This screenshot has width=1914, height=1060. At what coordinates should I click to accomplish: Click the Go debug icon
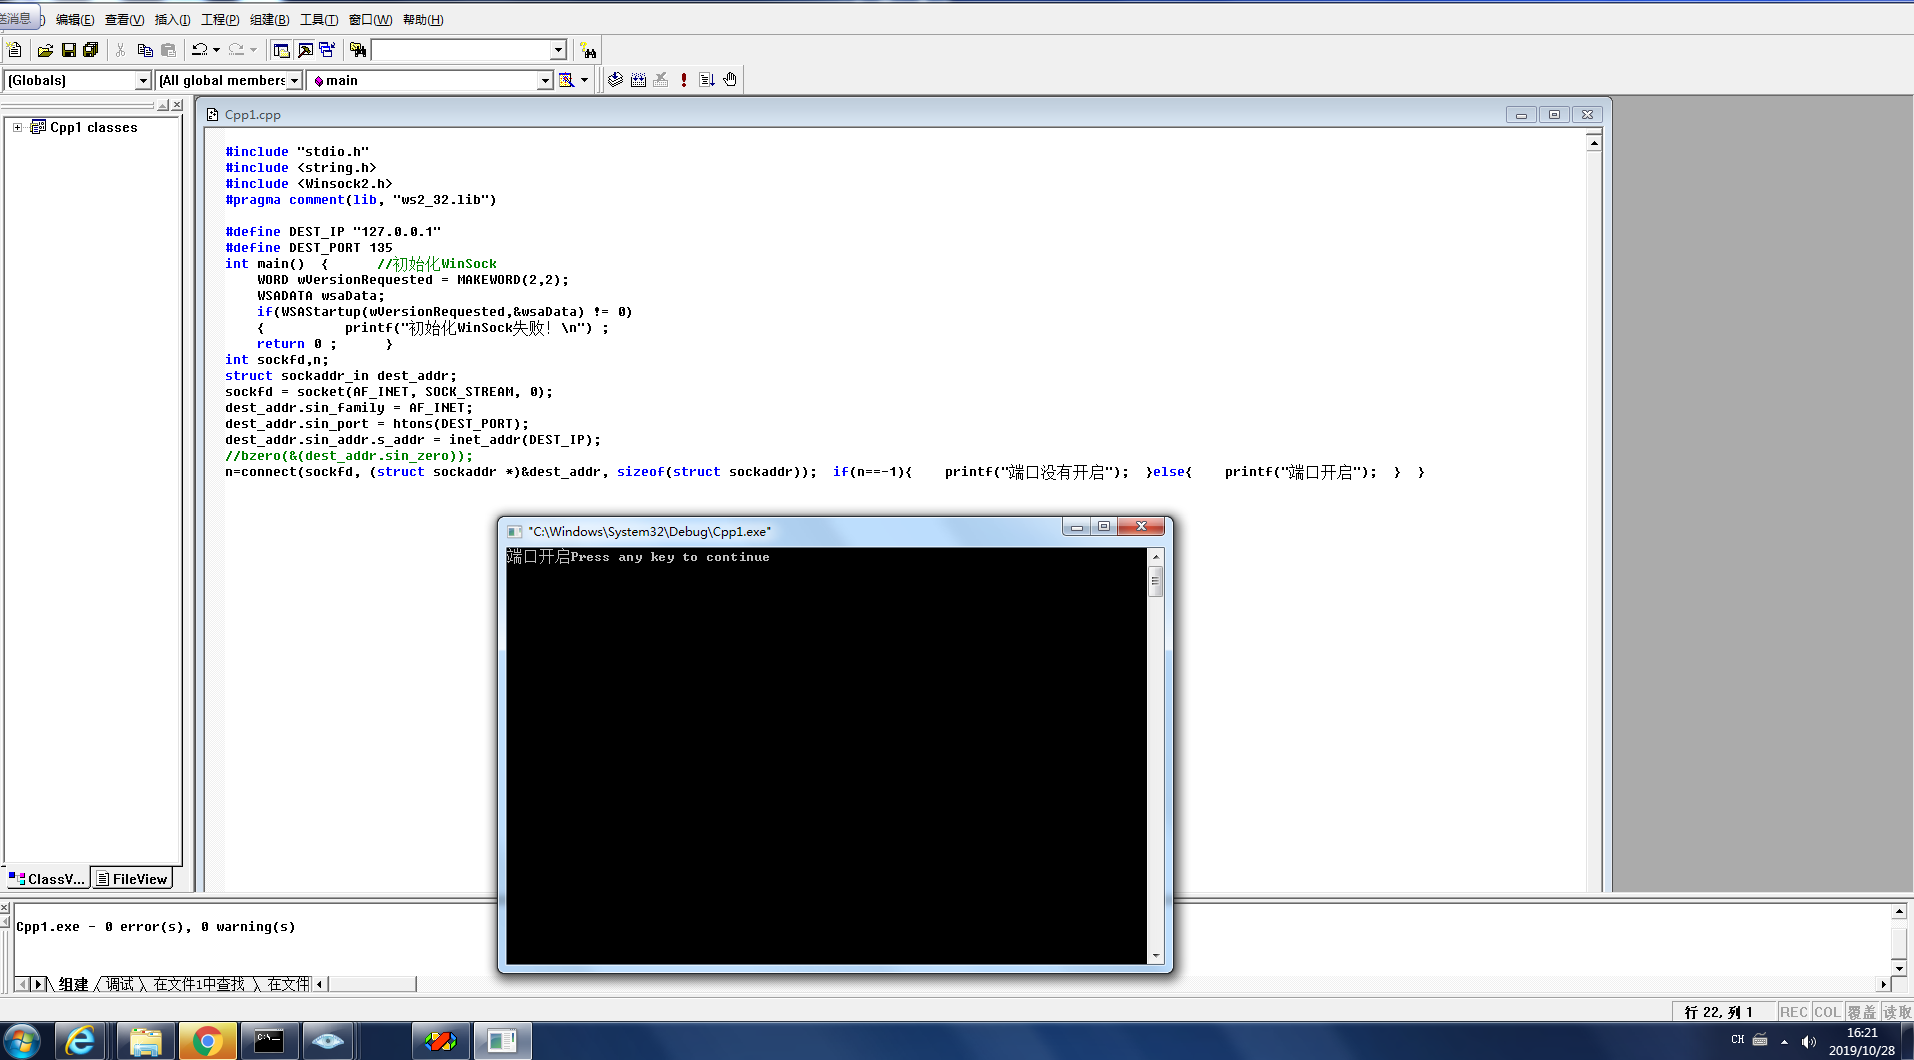click(707, 80)
